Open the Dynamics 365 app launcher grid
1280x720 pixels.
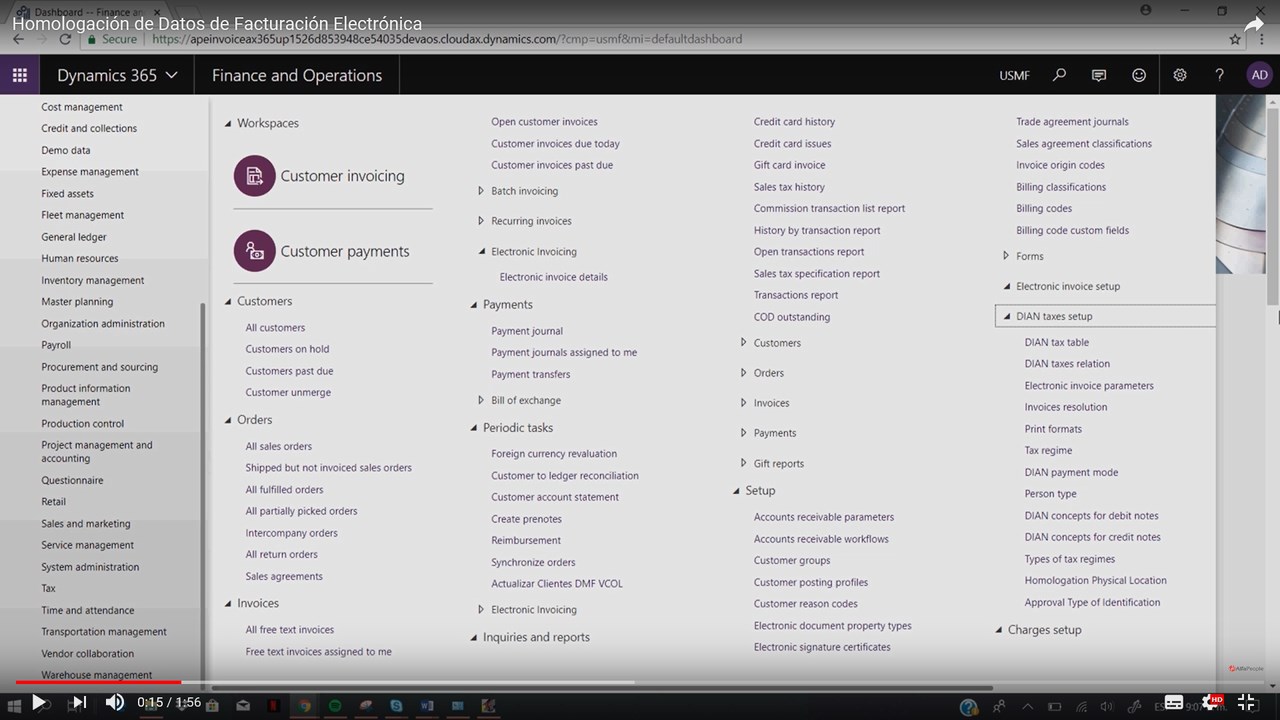tap(19, 75)
